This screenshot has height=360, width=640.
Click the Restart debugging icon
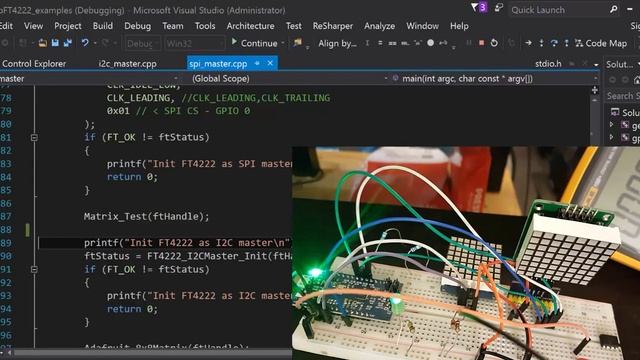[494, 43]
